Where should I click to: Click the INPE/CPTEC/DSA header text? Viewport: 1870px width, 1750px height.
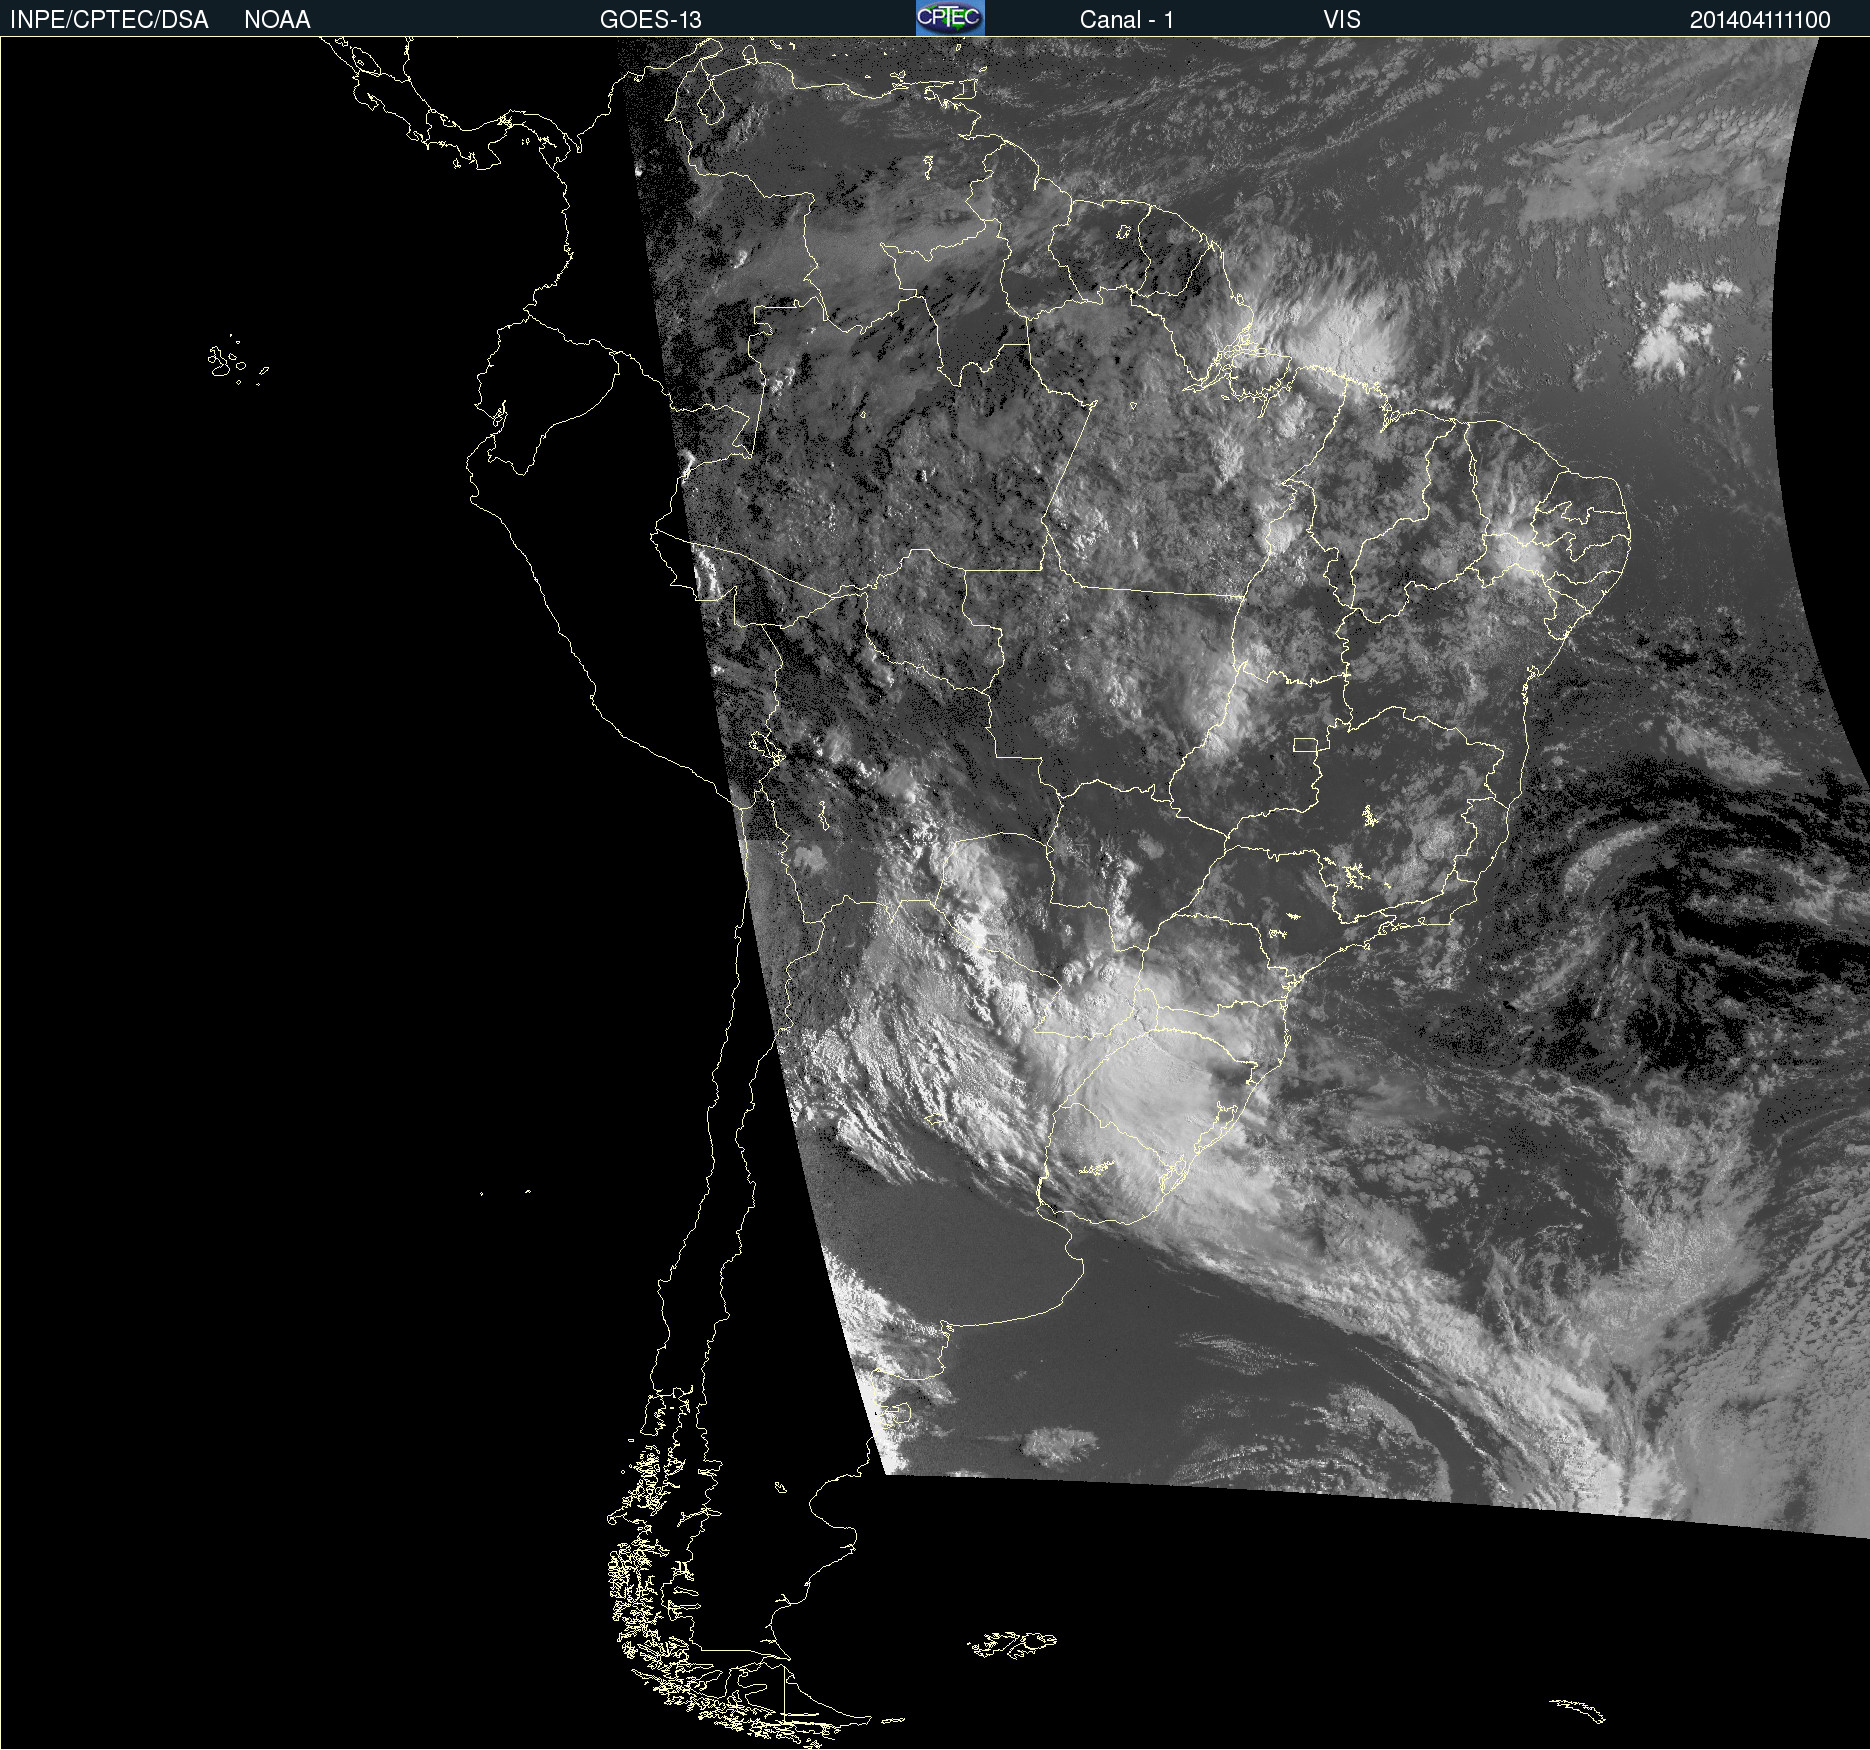(x=109, y=20)
